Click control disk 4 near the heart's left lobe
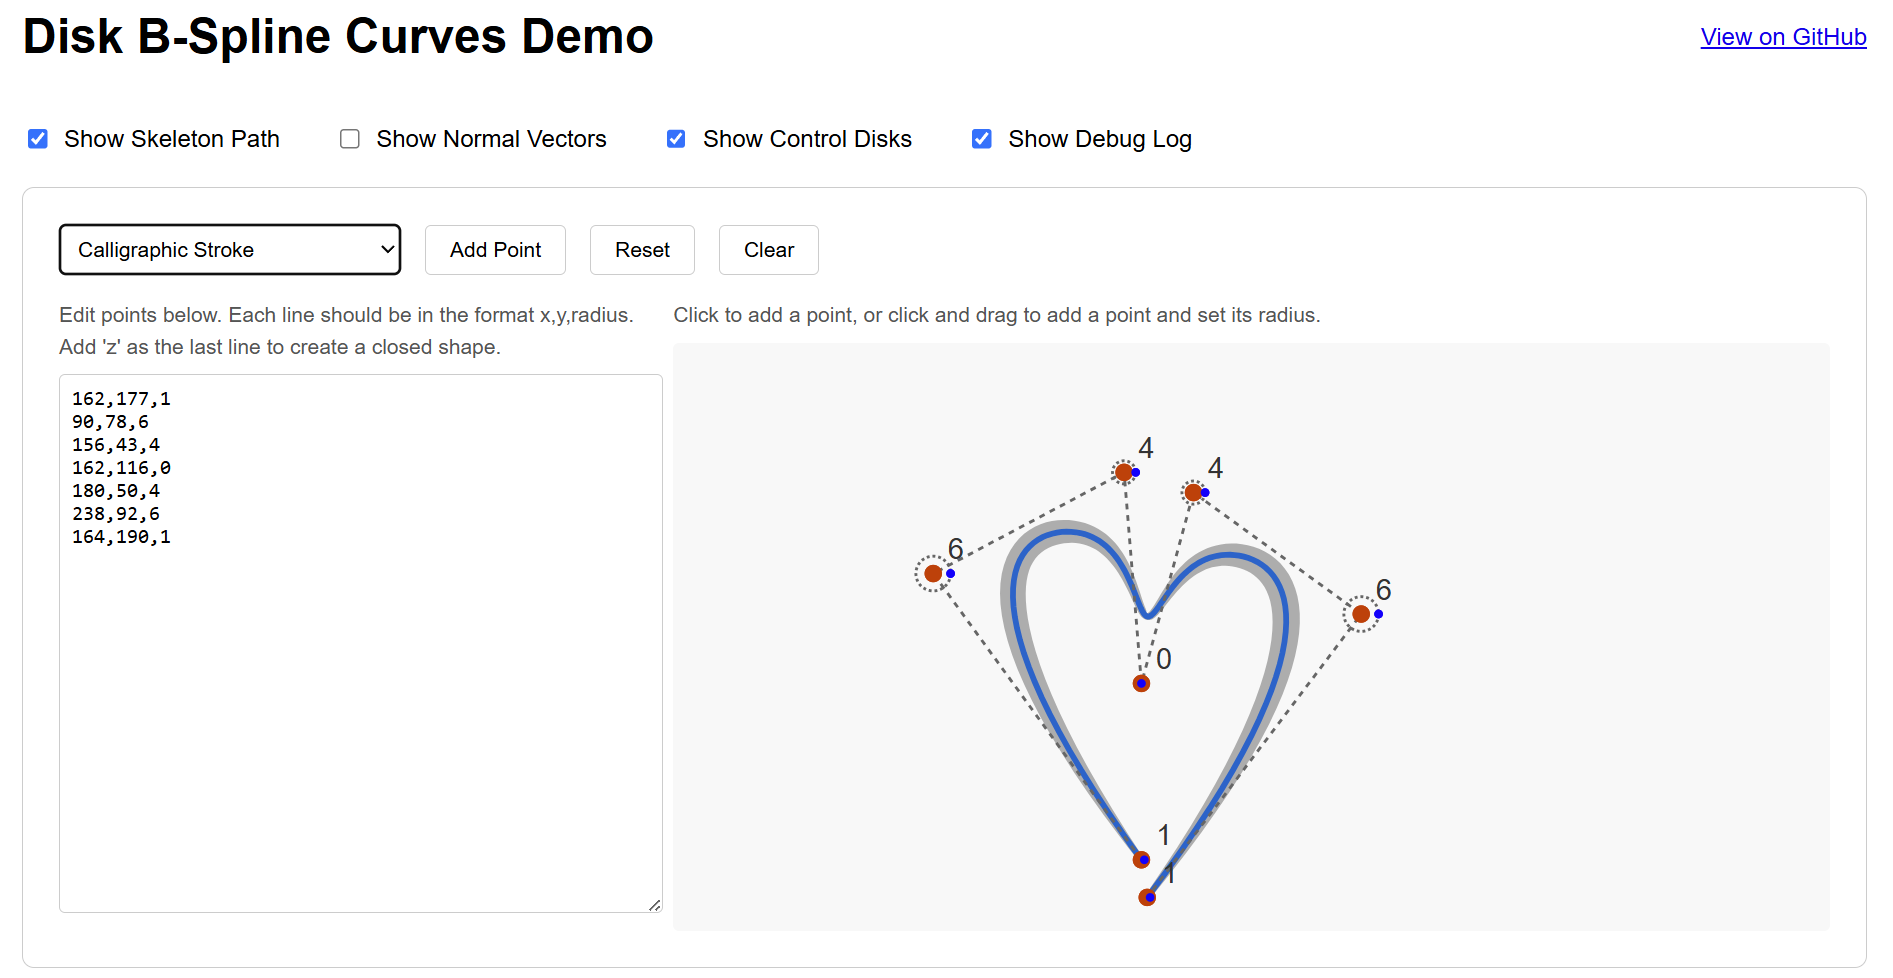Viewport: 1893px width, 978px height. point(1122,472)
